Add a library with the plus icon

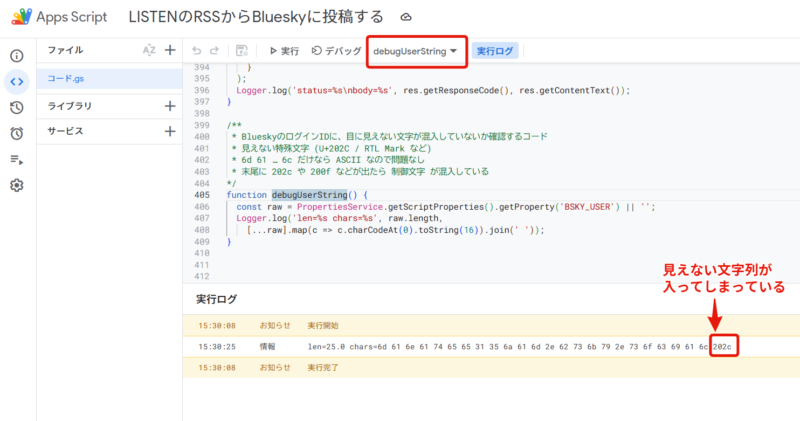point(170,105)
